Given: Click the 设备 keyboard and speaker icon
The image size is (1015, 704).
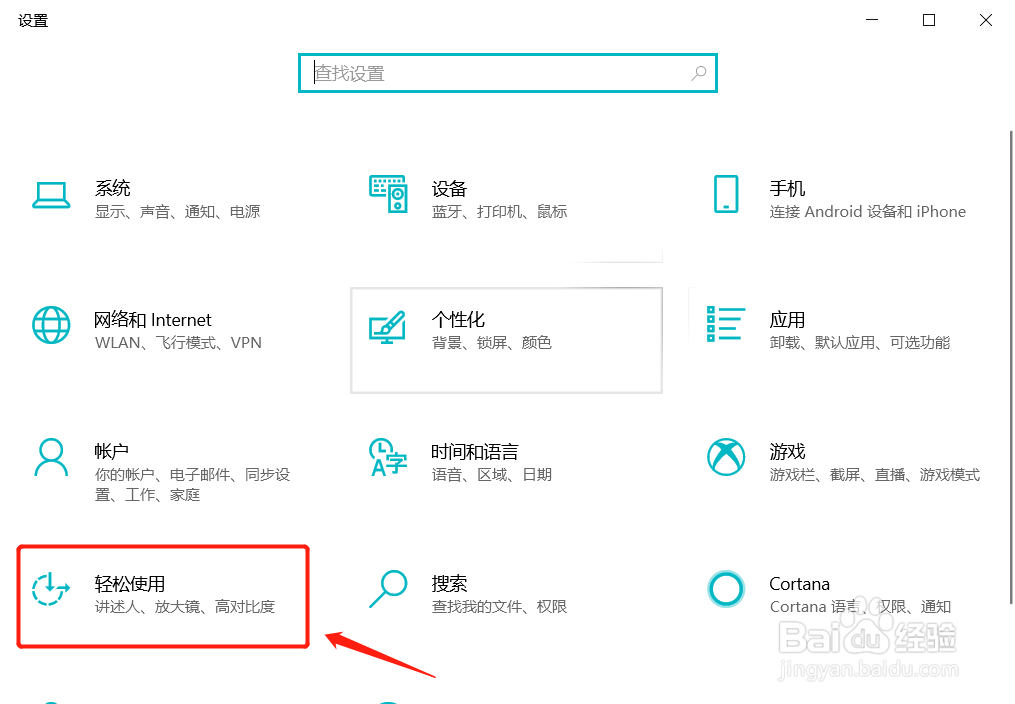Looking at the screenshot, I should pos(388,193).
